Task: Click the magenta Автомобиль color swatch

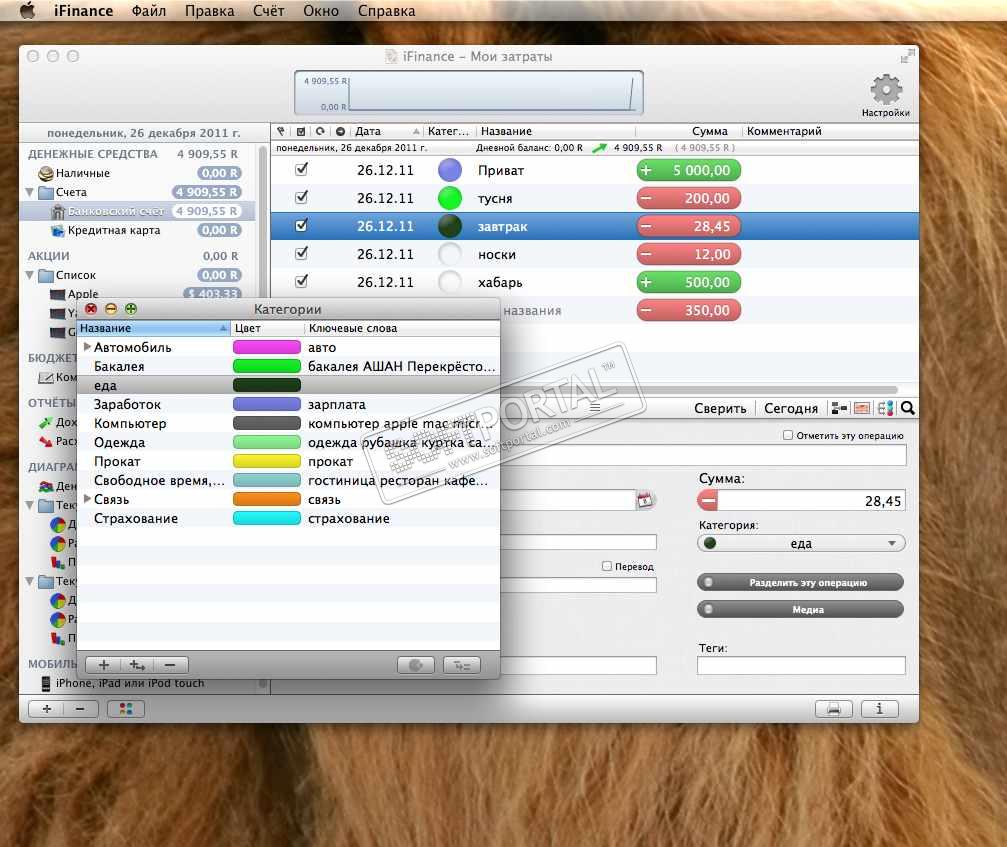Action: tap(267, 347)
